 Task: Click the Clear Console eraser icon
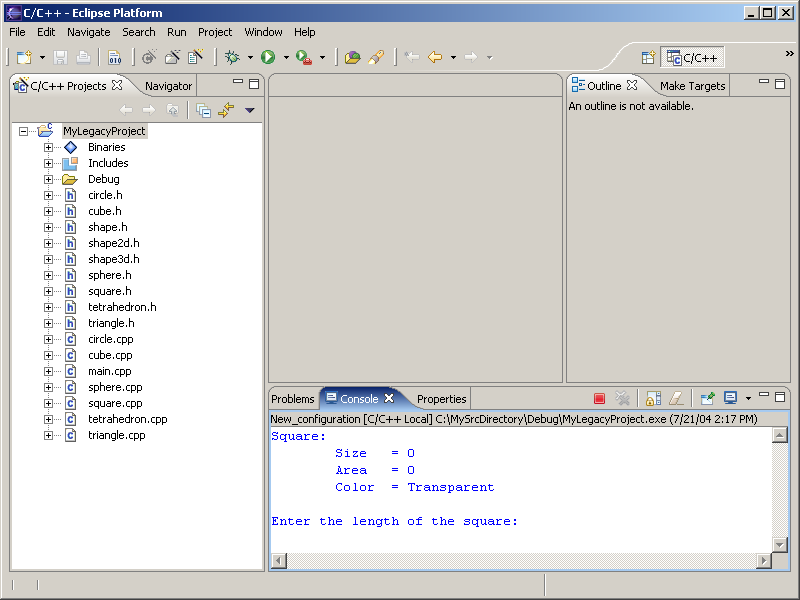pyautogui.click(x=676, y=399)
